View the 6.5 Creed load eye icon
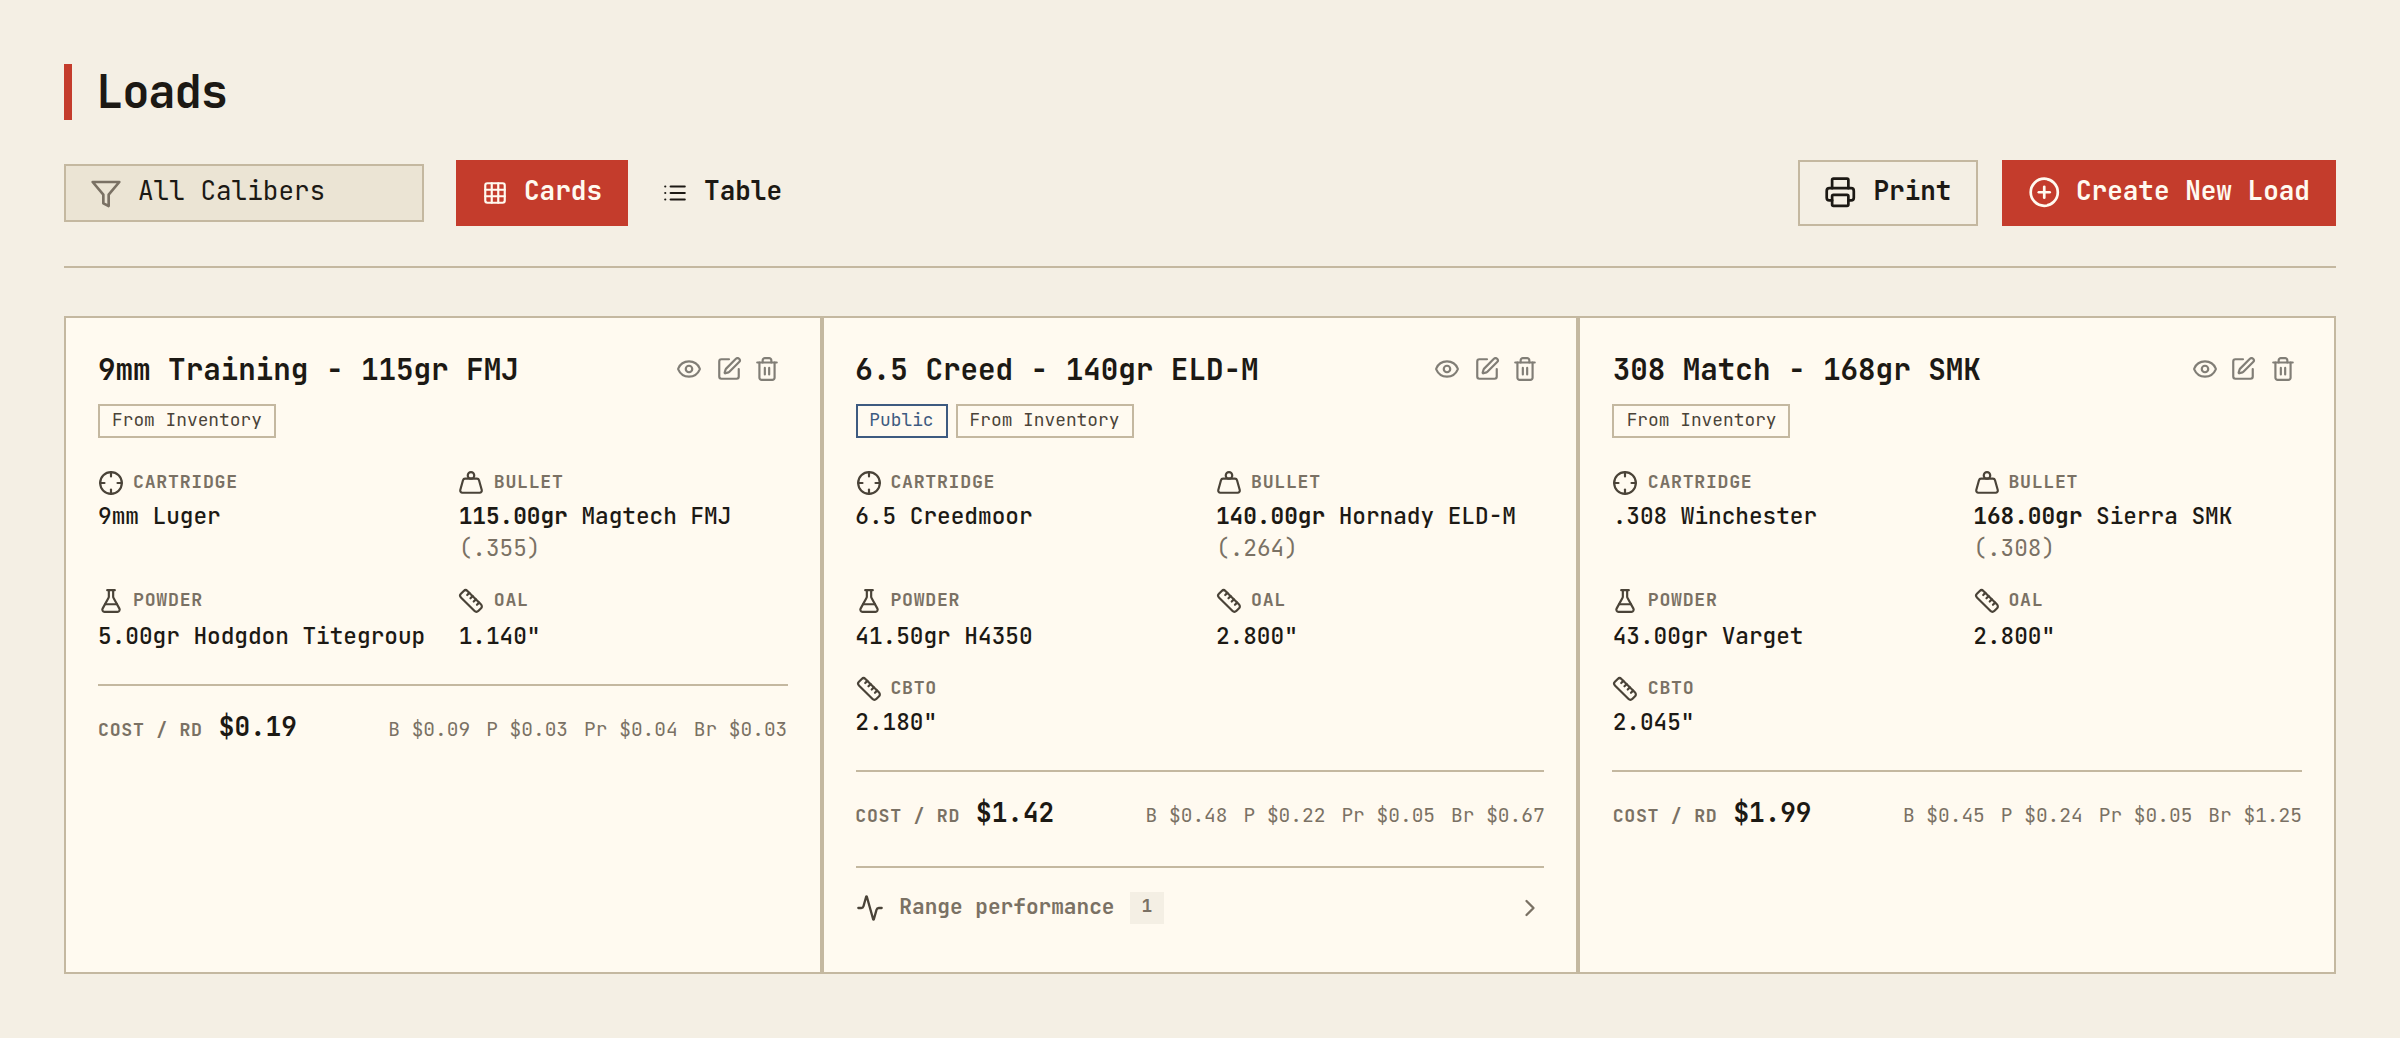The height and width of the screenshot is (1038, 2400). point(1447,369)
